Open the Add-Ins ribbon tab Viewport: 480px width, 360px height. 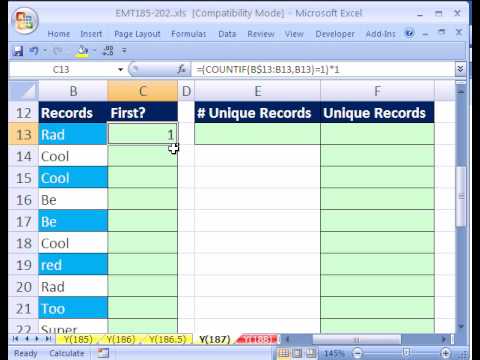coord(380,34)
